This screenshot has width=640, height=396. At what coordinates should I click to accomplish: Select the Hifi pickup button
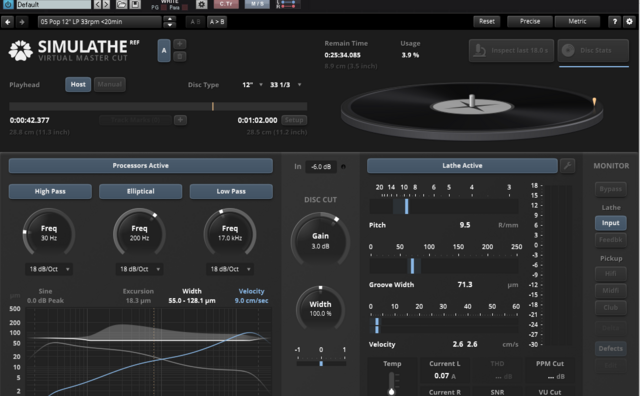tap(611, 274)
